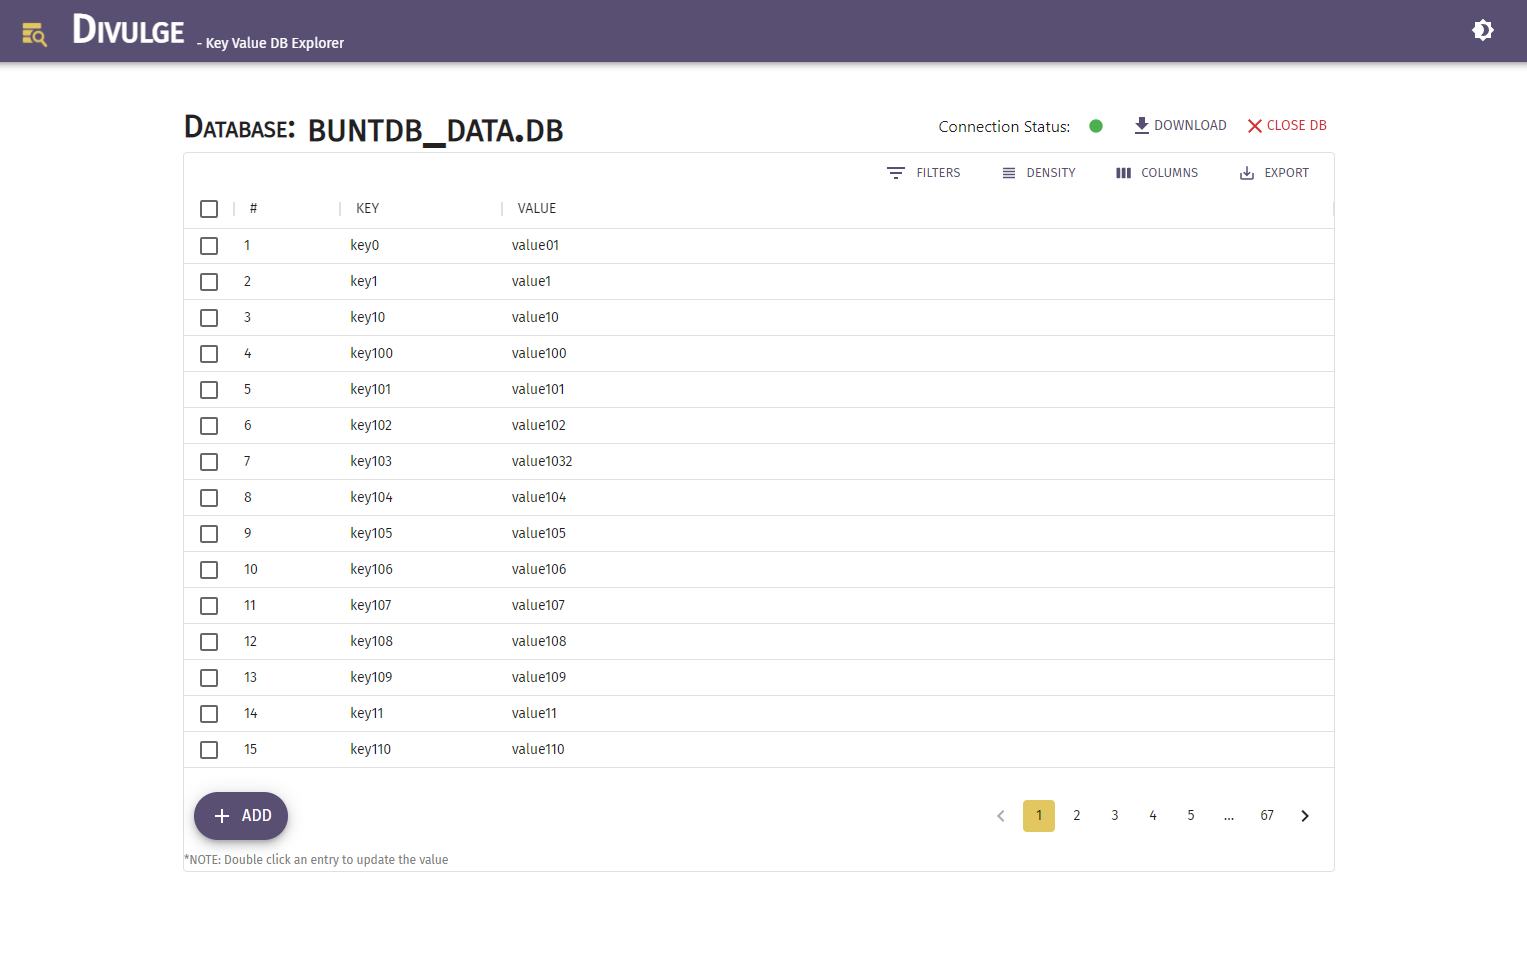This screenshot has height=957, width=1527.
Task: Click the key105 cell
Action: click(x=371, y=534)
